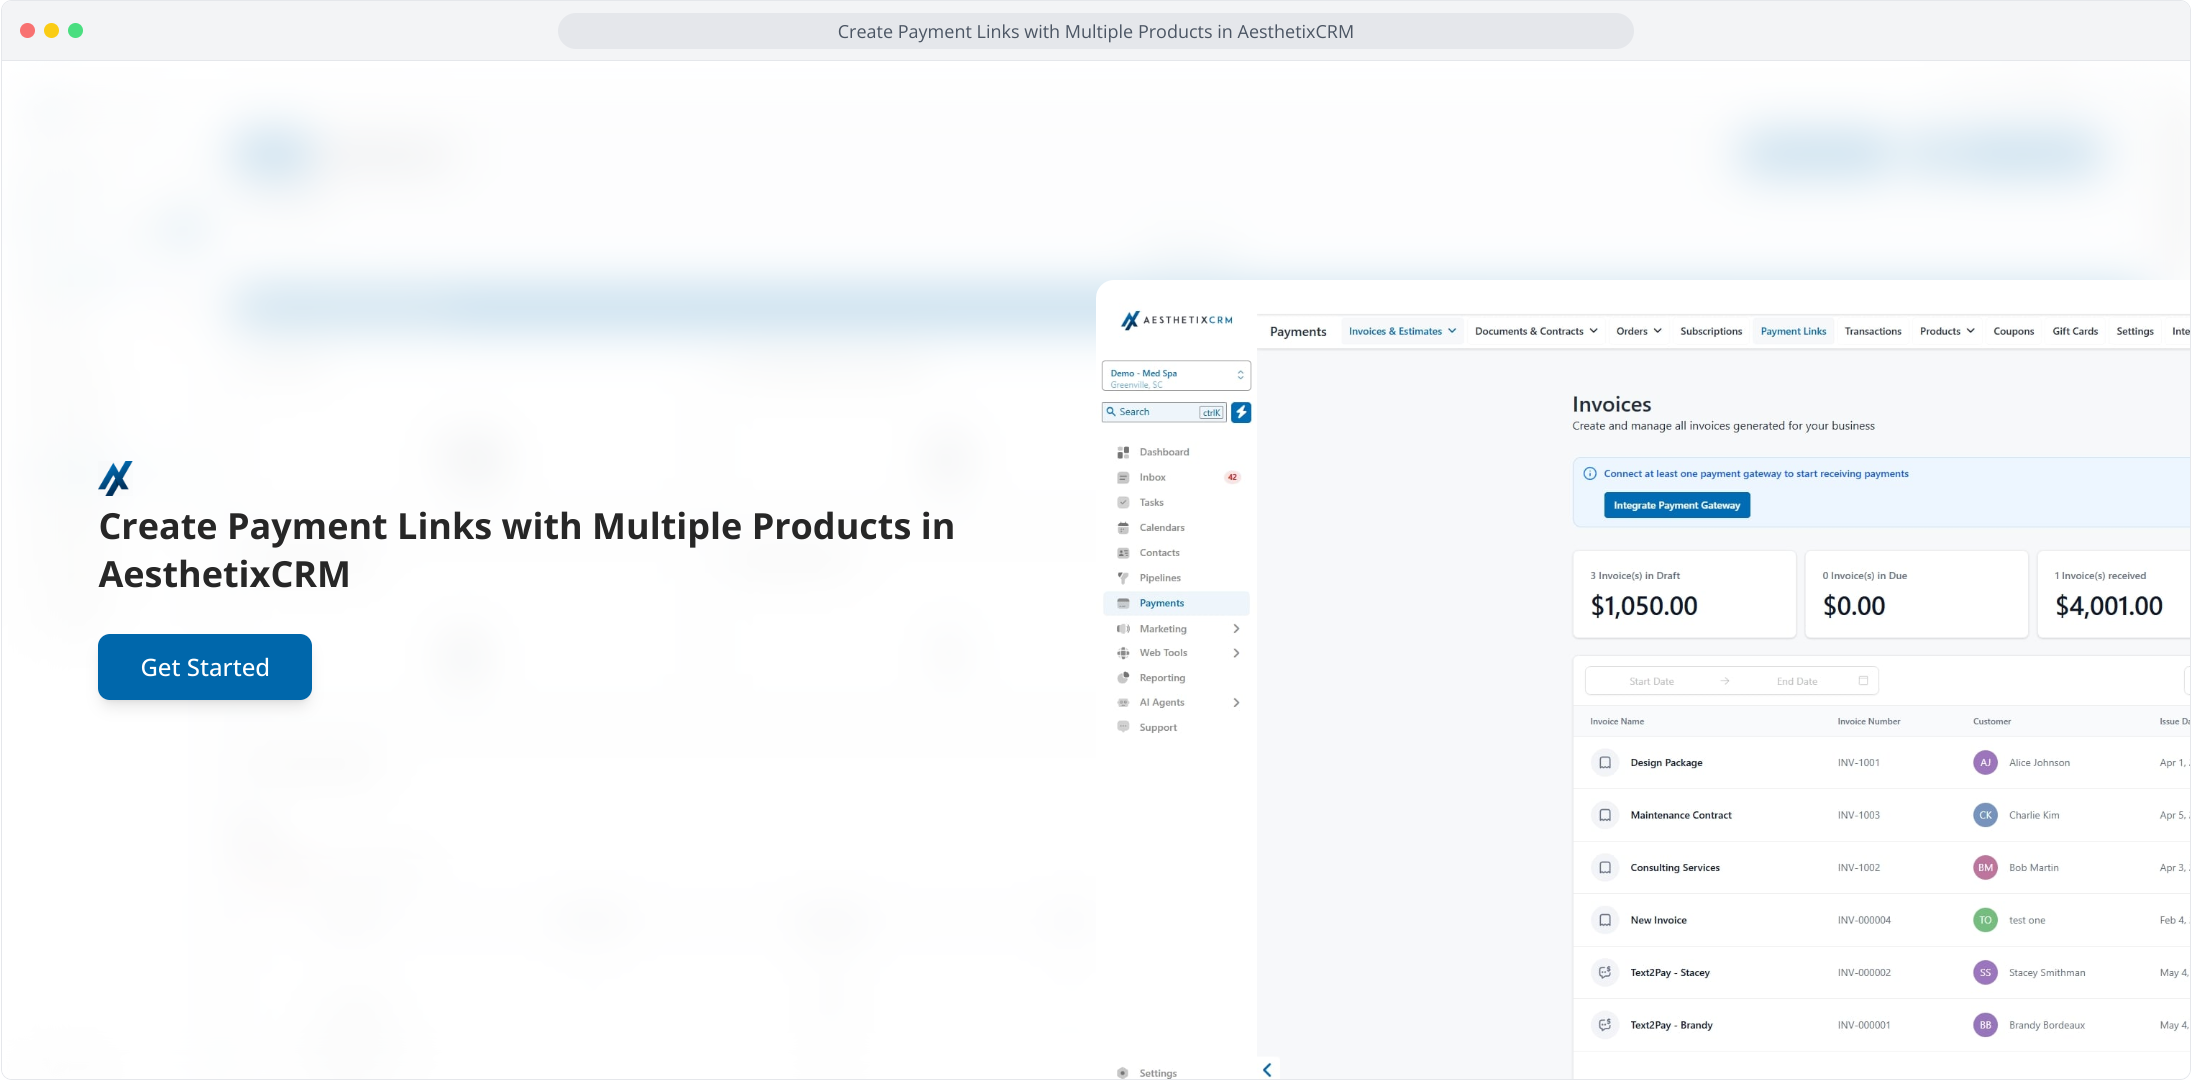Expand the Marketing sidebar submenu
The height and width of the screenshot is (1080, 2192).
[1236, 629]
